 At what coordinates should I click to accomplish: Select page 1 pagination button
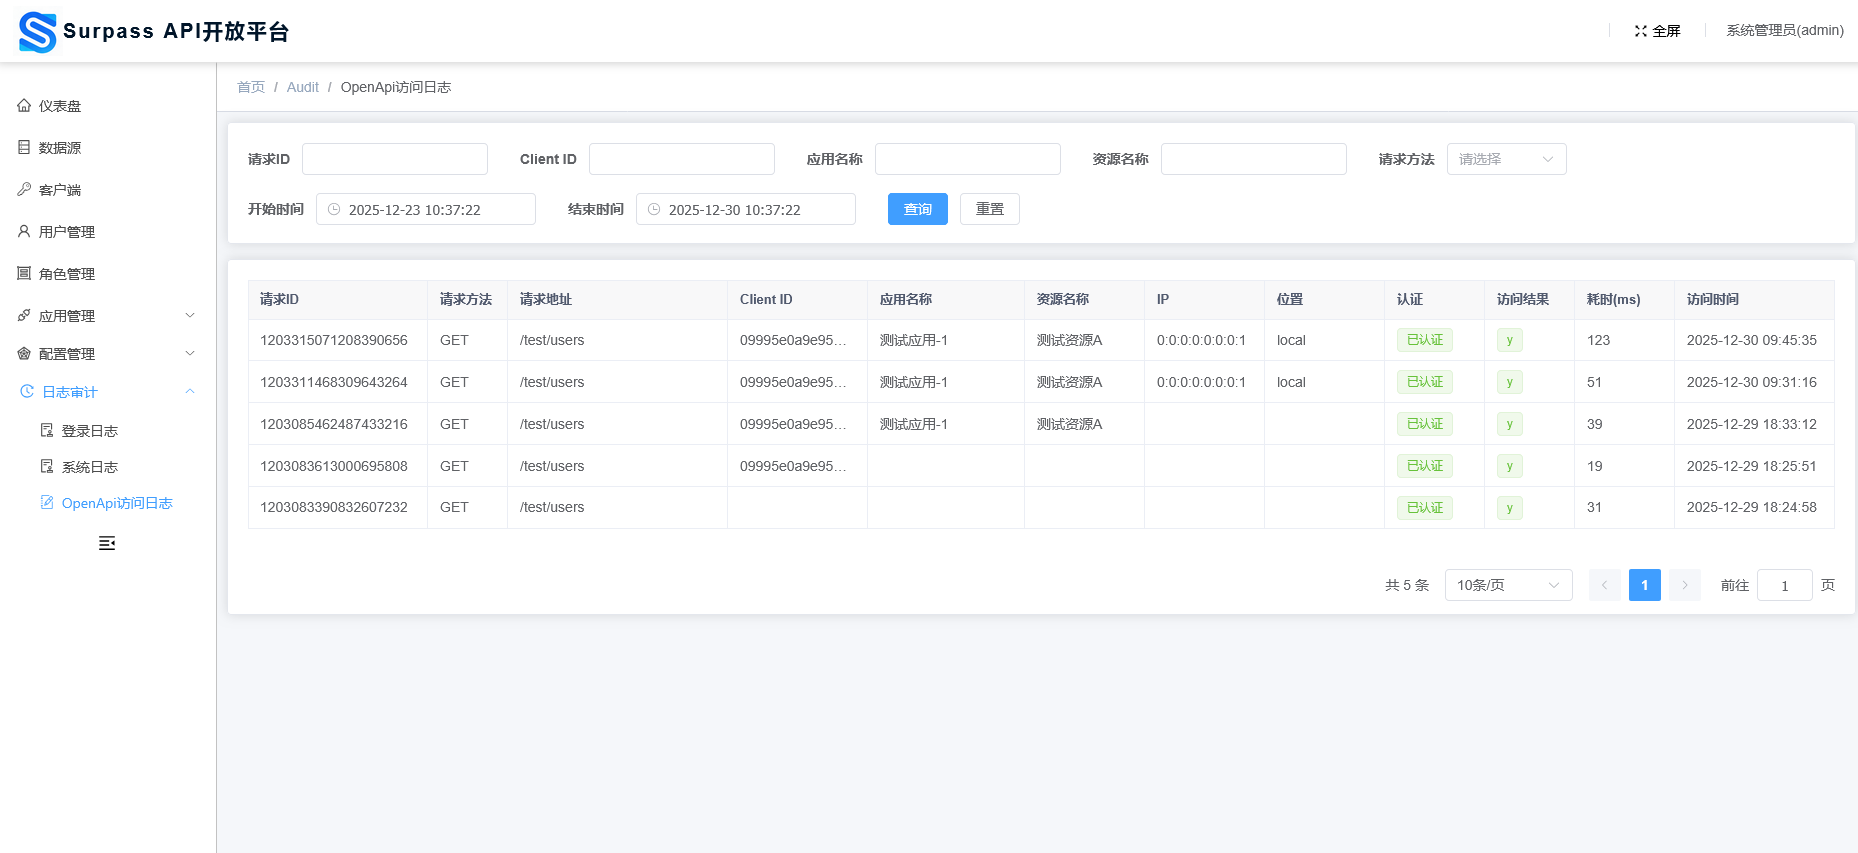pyautogui.click(x=1645, y=585)
